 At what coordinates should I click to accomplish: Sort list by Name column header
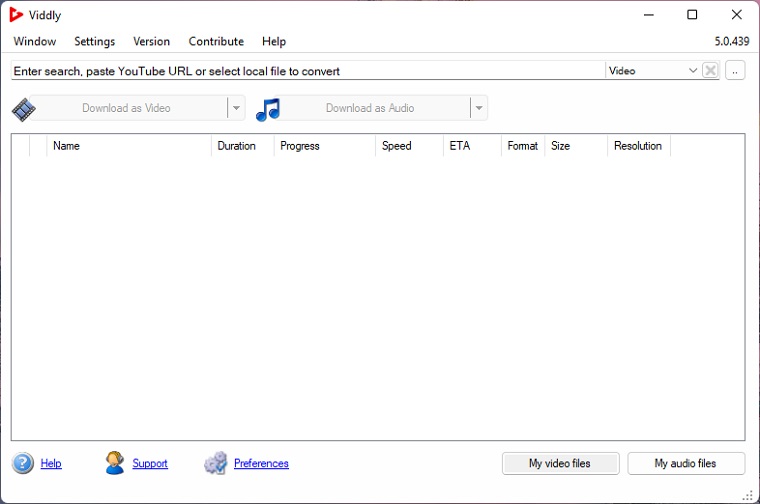click(129, 145)
